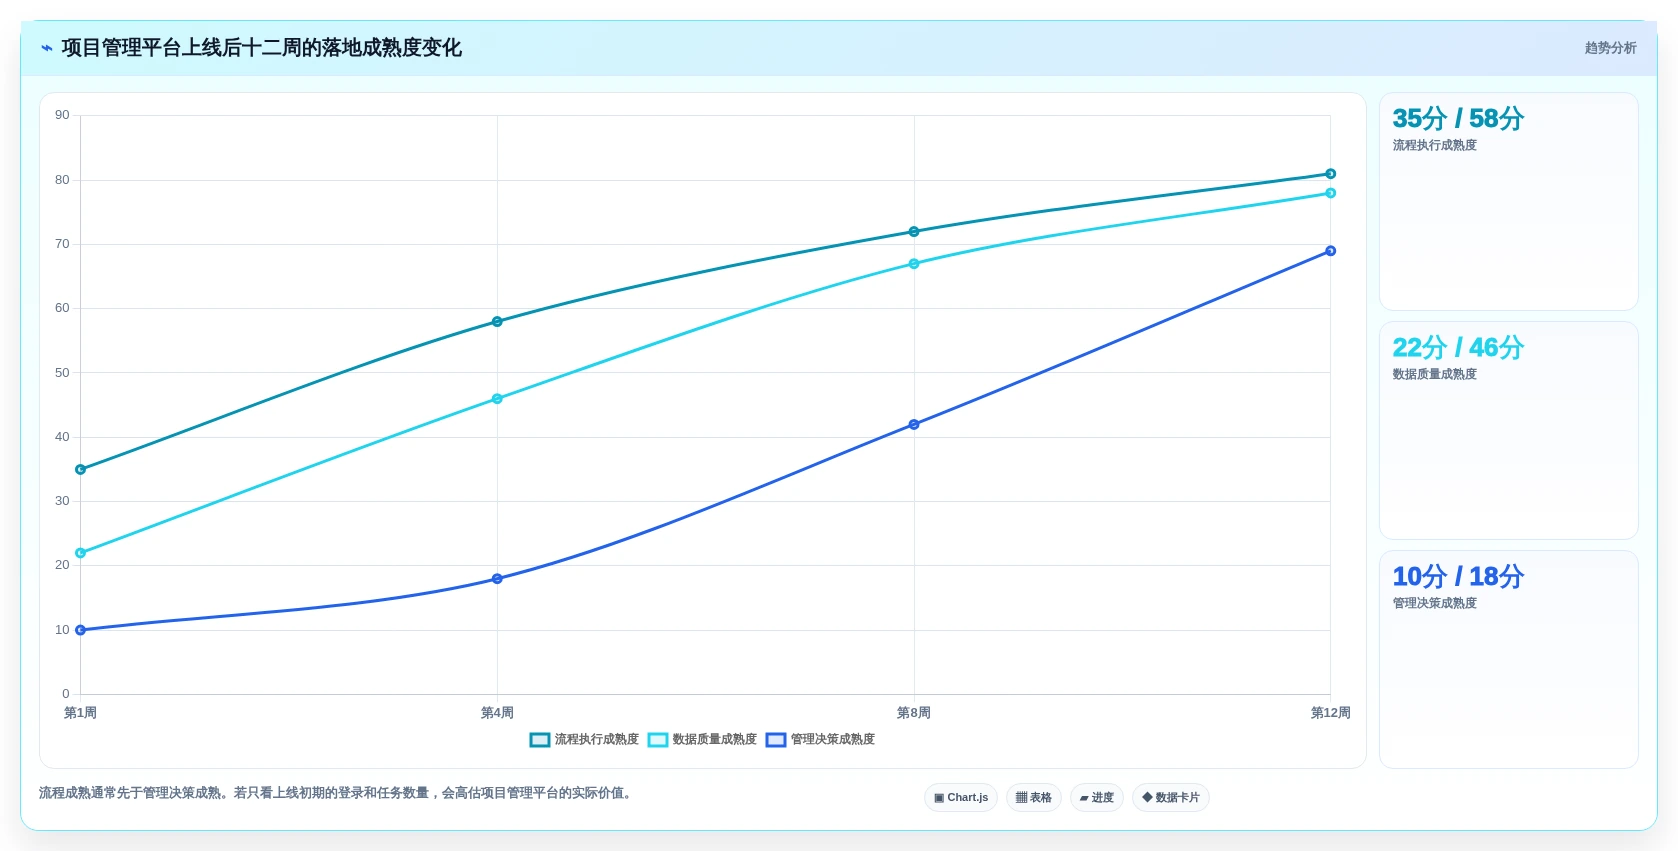Select the 管理决策成熟度 point at 第8周
1678x851 pixels.
[914, 425]
